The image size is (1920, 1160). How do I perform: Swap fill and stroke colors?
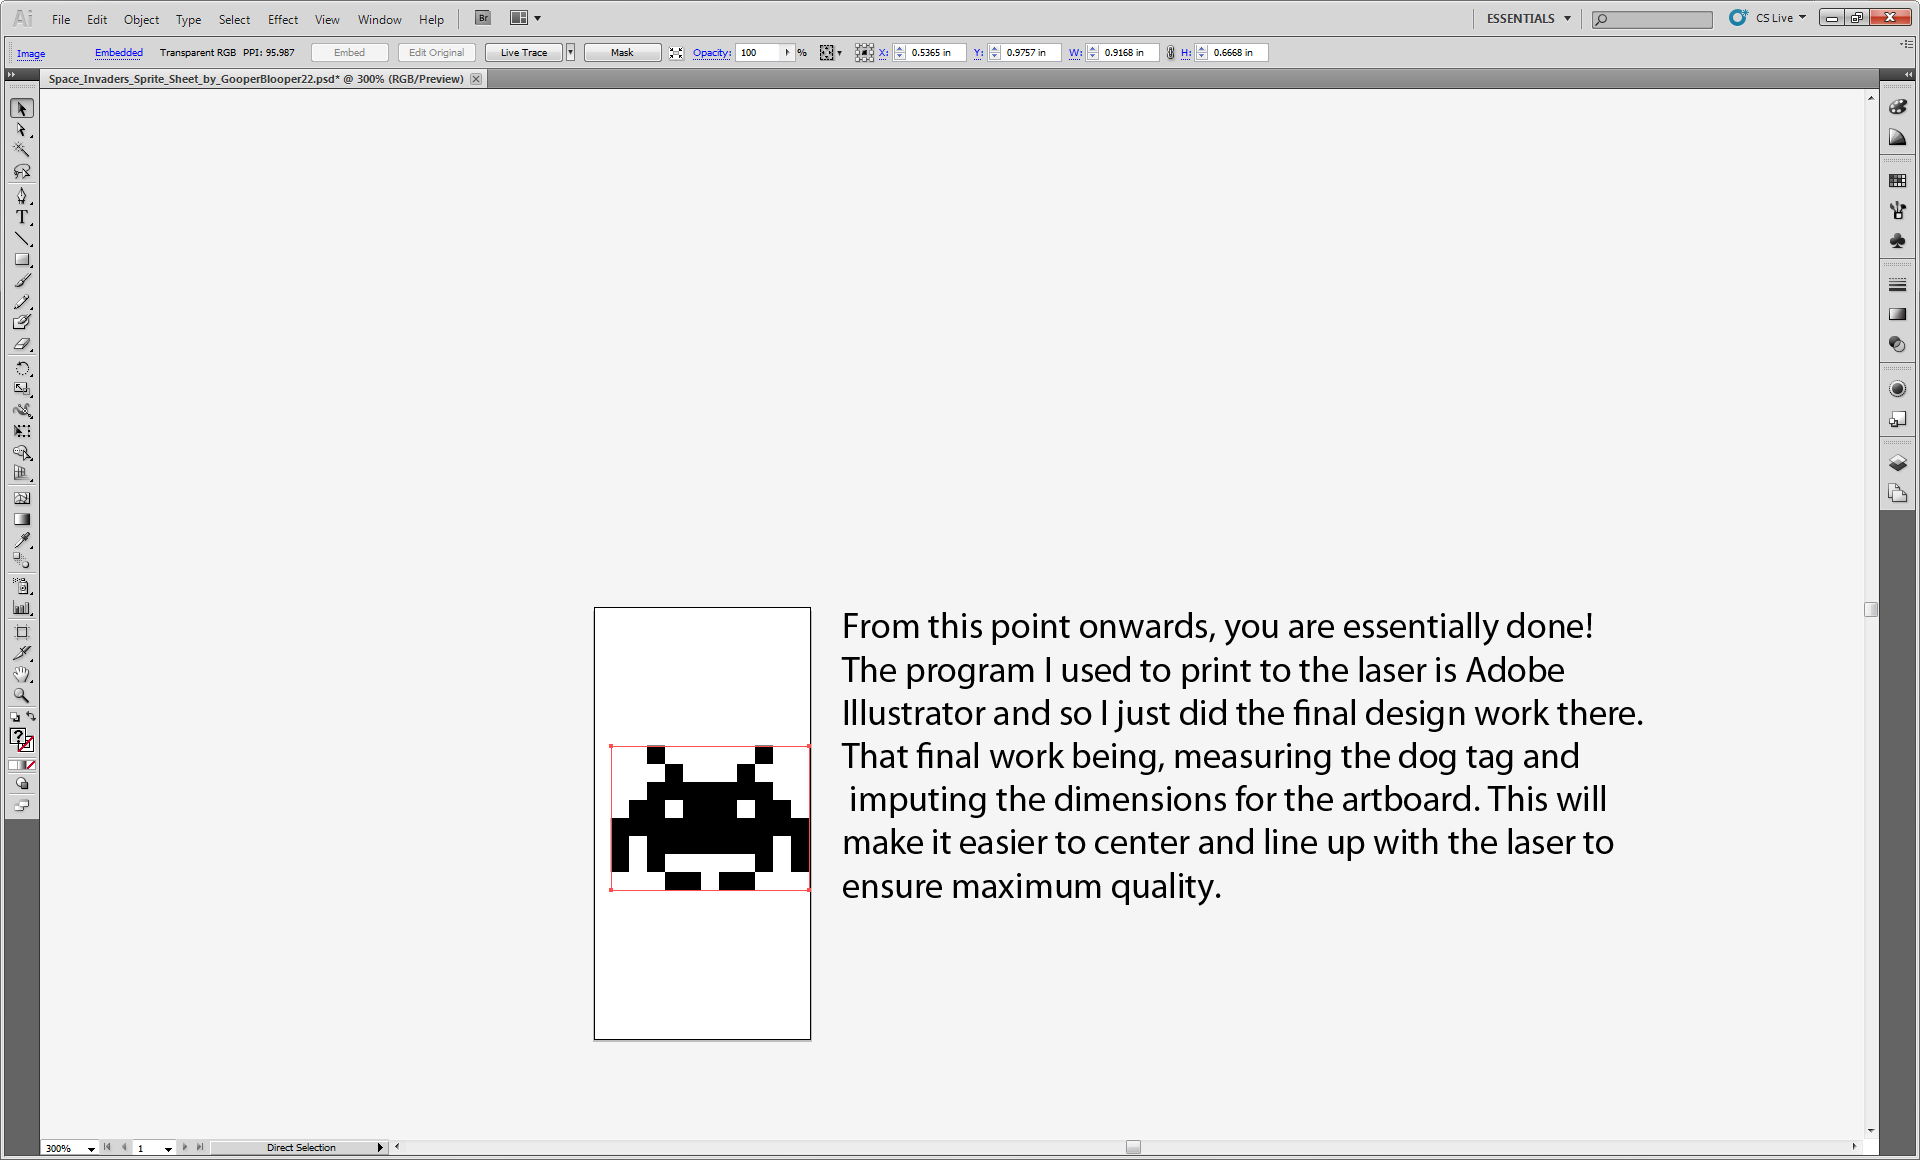click(x=31, y=716)
